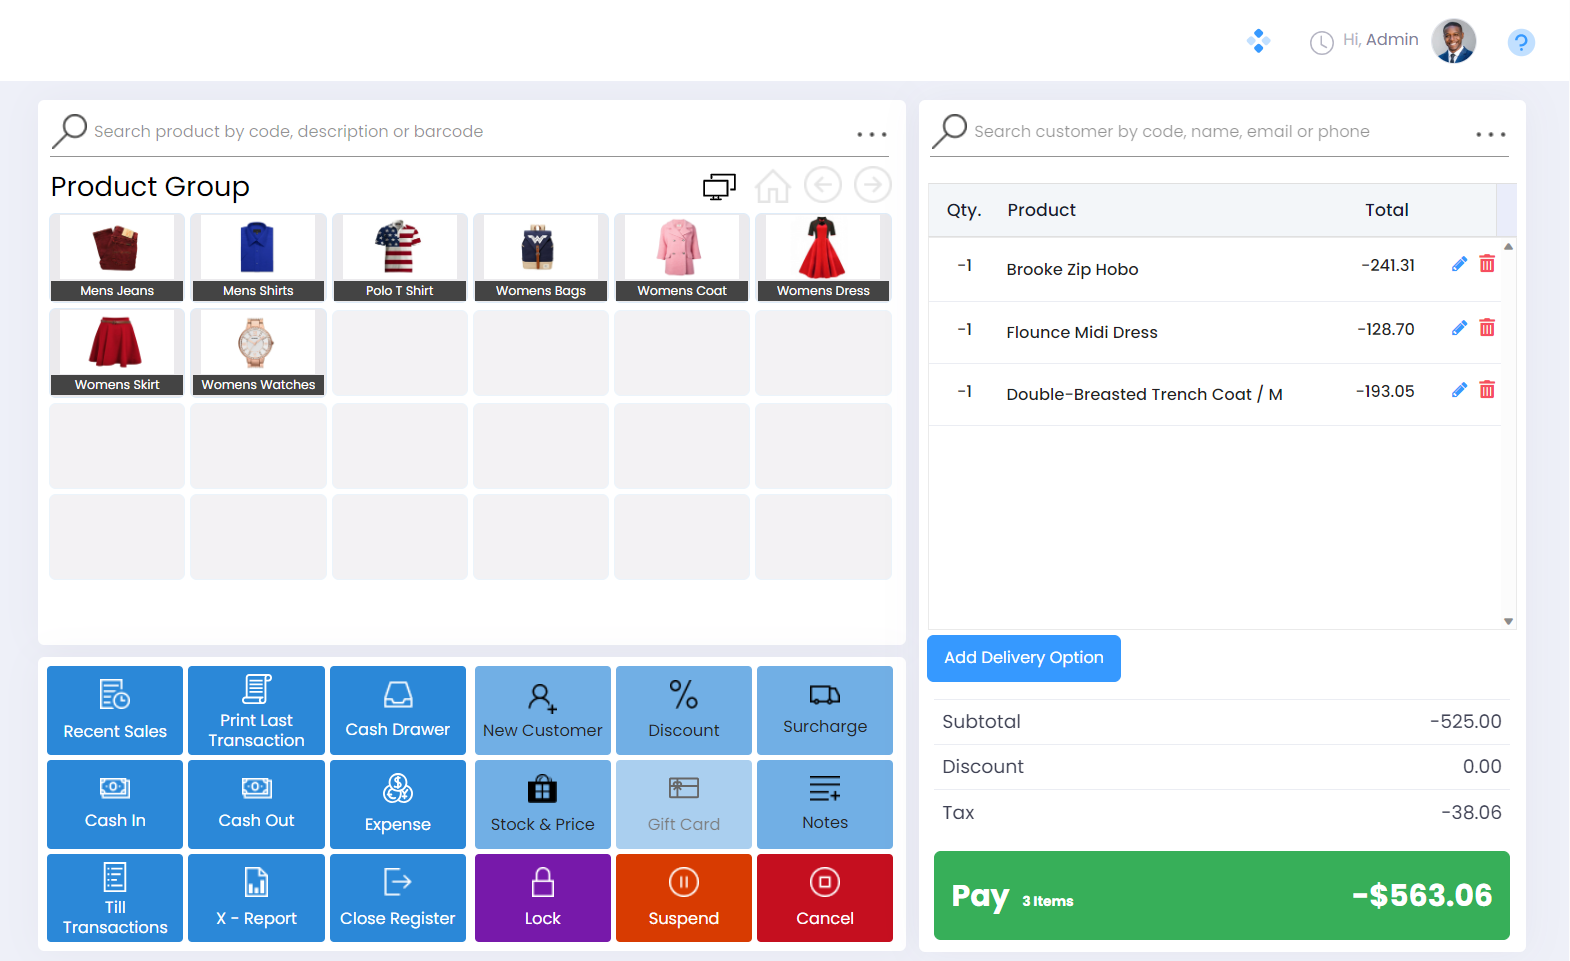Open Recent Sales
1570x961 pixels.
tap(115, 710)
